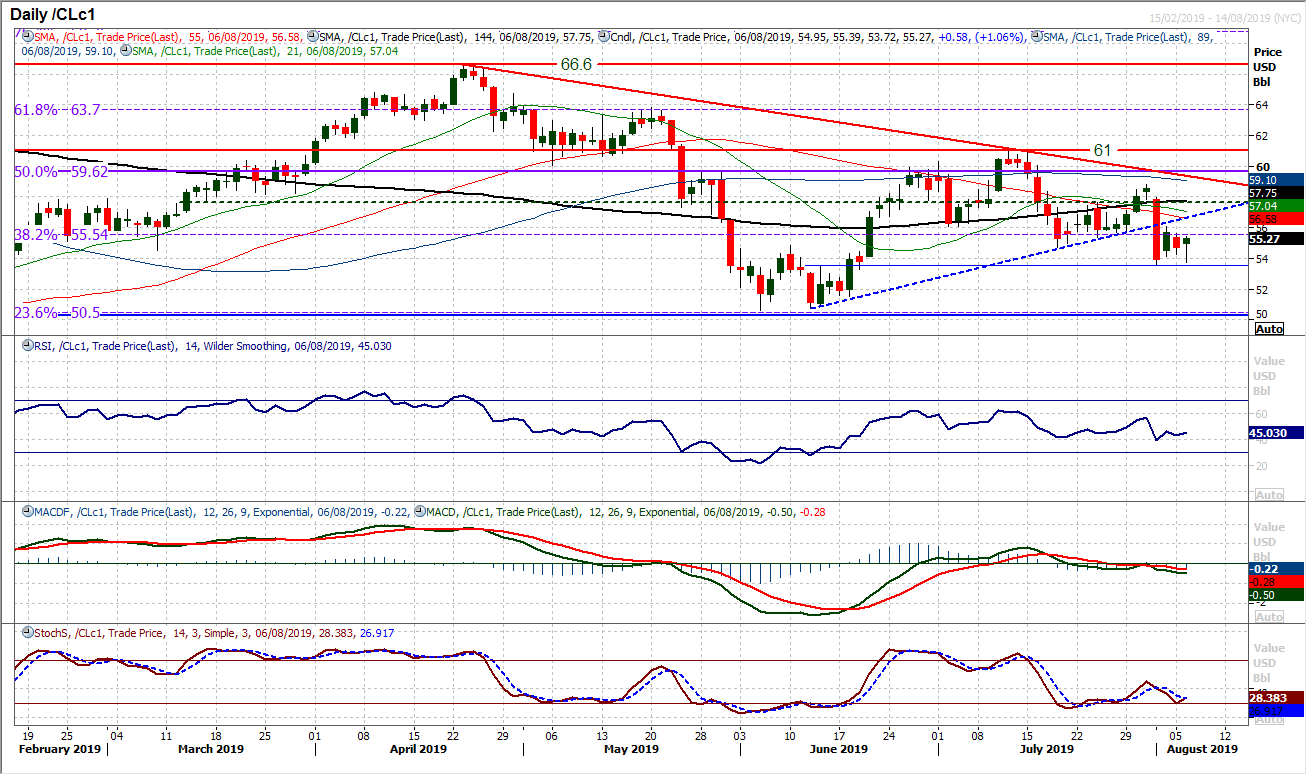The image size is (1307, 775).
Task: Click the Auto scale button in the RSI pane
Action: pyautogui.click(x=1268, y=495)
